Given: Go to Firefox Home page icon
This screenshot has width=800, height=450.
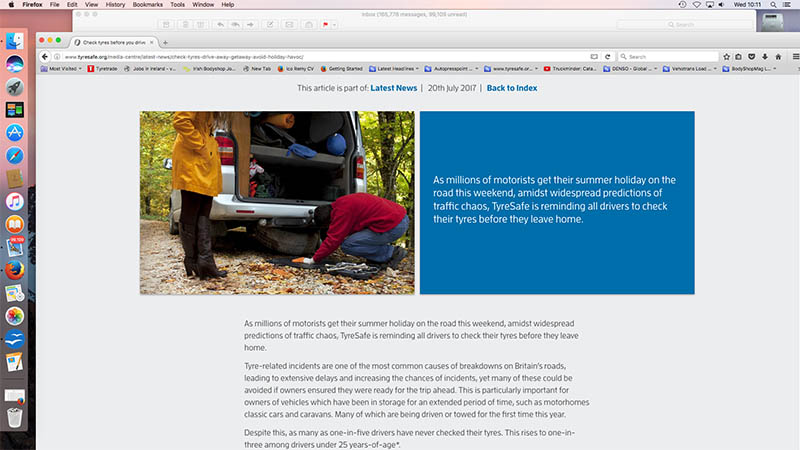Looking at the screenshot, I should [779, 56].
